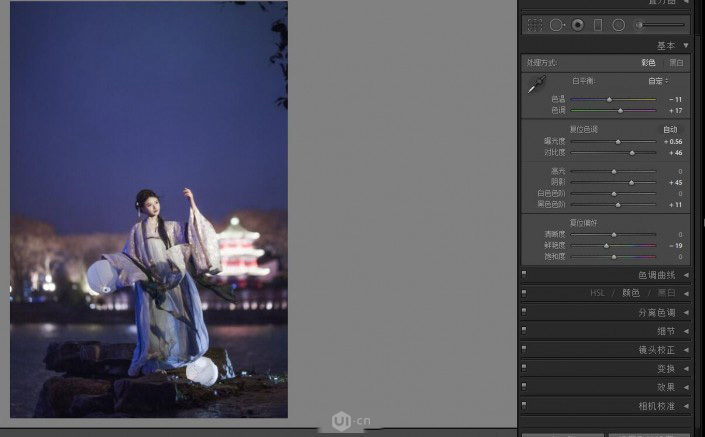Click the 曝光度 exposure slider handle
This screenshot has width=705, height=437.
coord(618,142)
